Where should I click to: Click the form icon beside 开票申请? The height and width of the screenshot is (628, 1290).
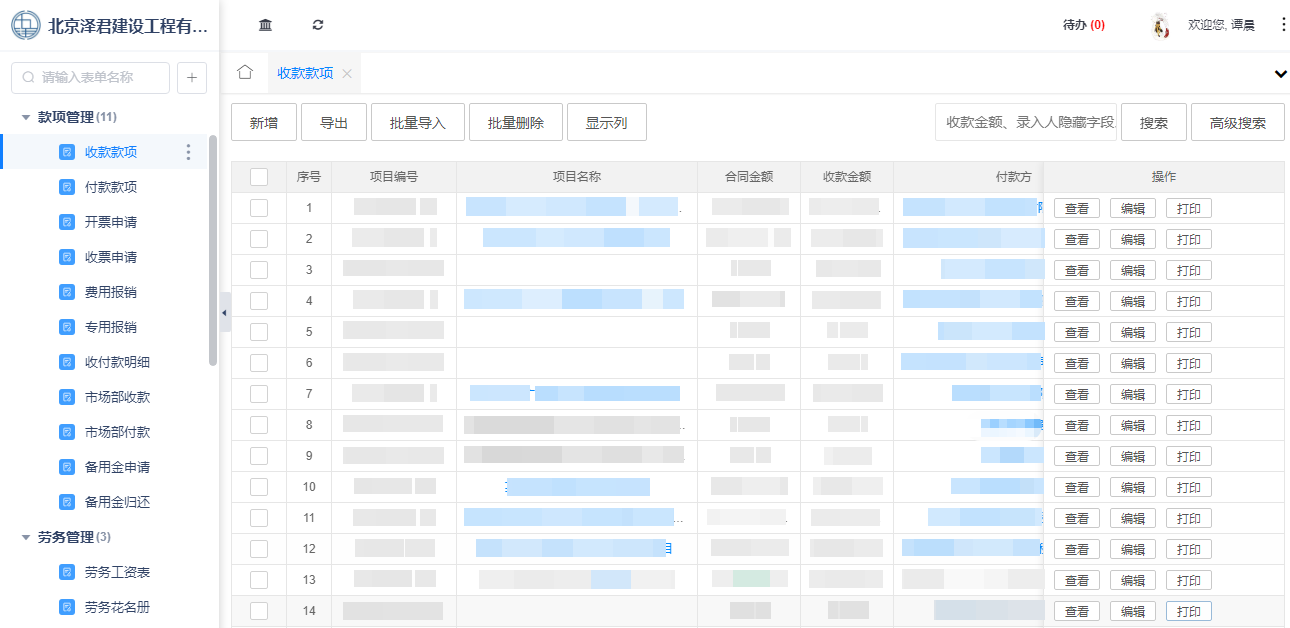[67, 222]
